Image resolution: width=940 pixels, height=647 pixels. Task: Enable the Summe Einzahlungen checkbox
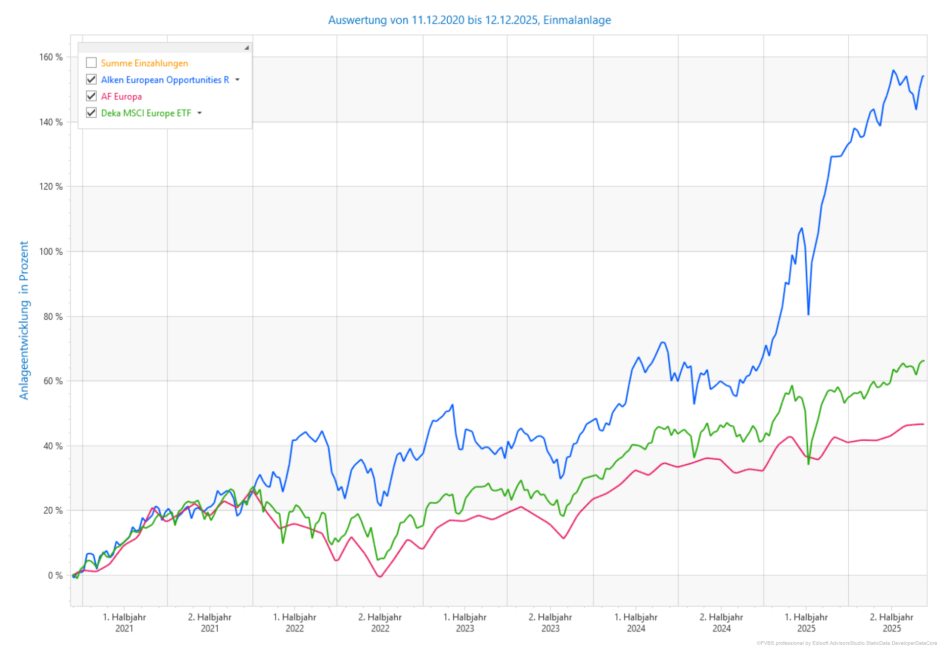tap(92, 63)
